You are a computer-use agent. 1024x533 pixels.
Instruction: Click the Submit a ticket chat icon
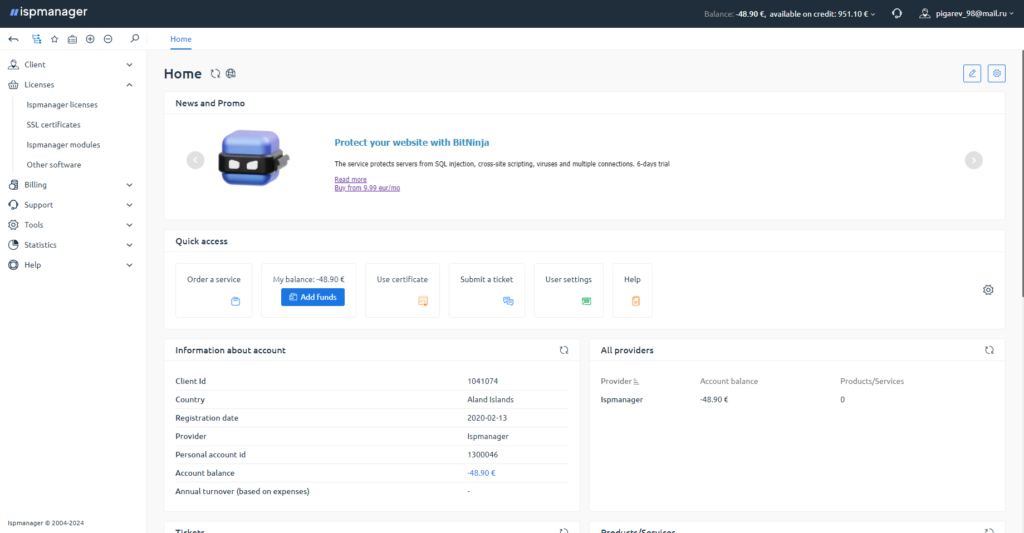click(508, 301)
